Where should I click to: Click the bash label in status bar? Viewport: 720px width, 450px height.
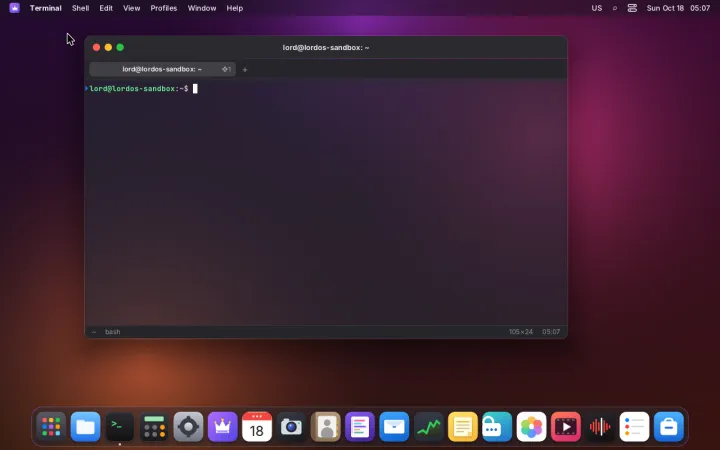click(x=112, y=332)
